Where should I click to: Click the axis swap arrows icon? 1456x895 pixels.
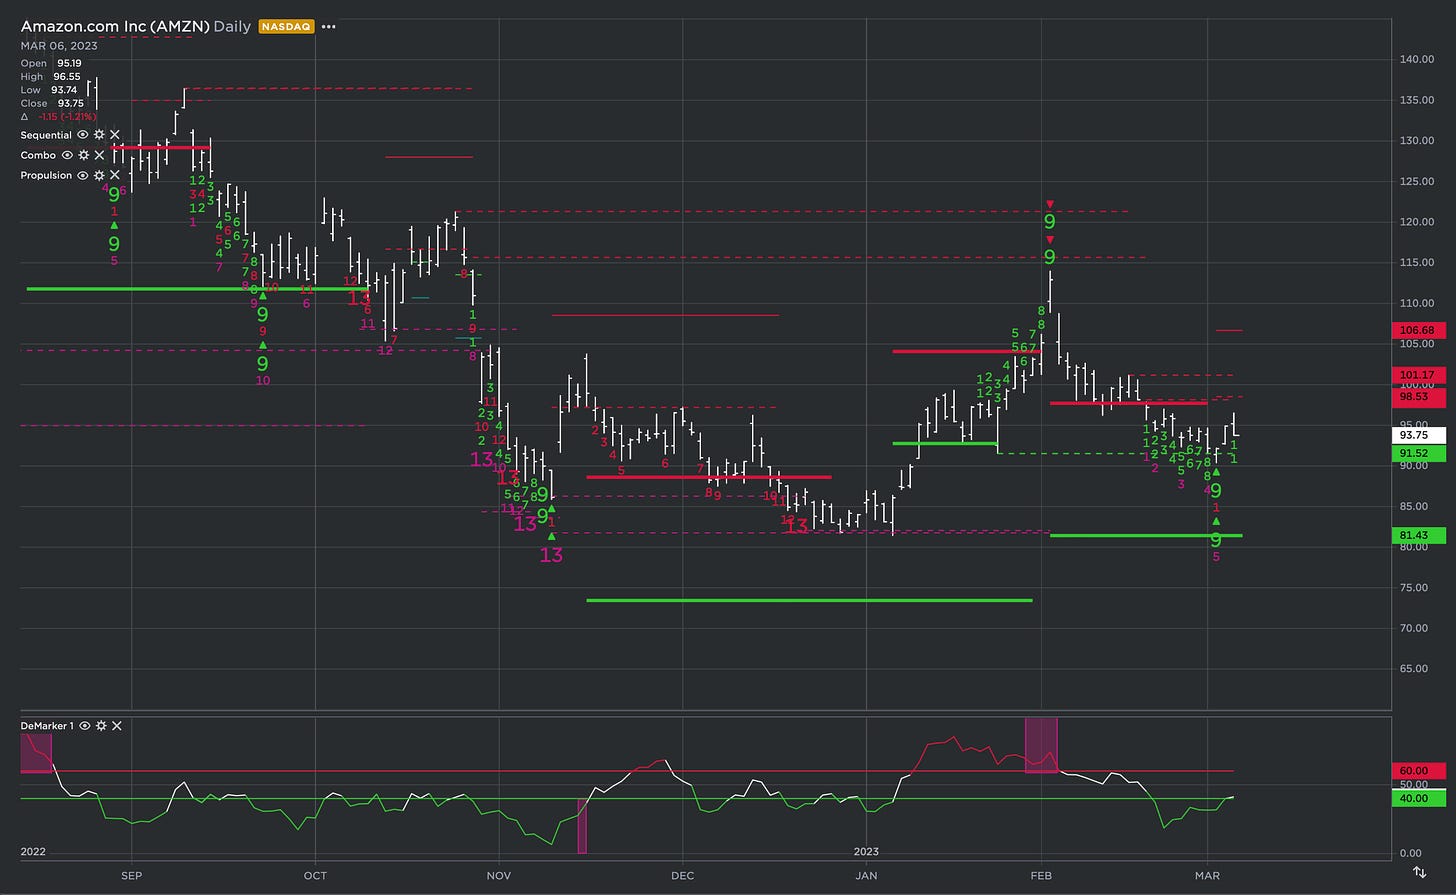coord(1419,873)
